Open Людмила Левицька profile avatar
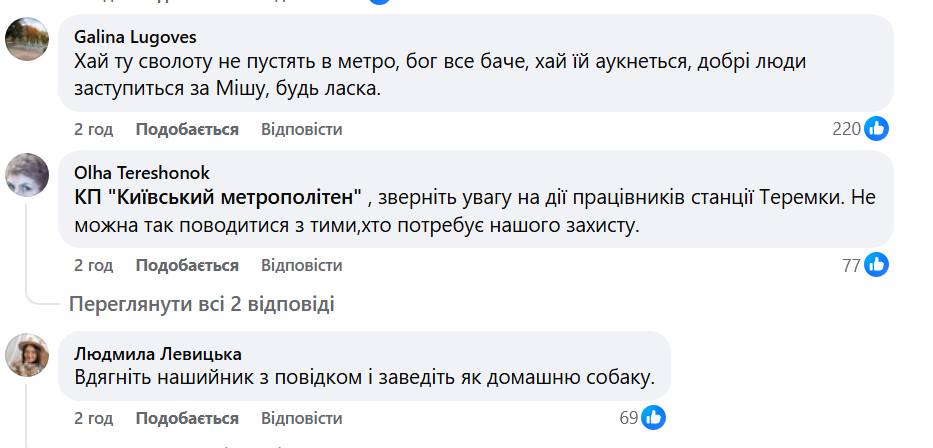 click(27, 355)
